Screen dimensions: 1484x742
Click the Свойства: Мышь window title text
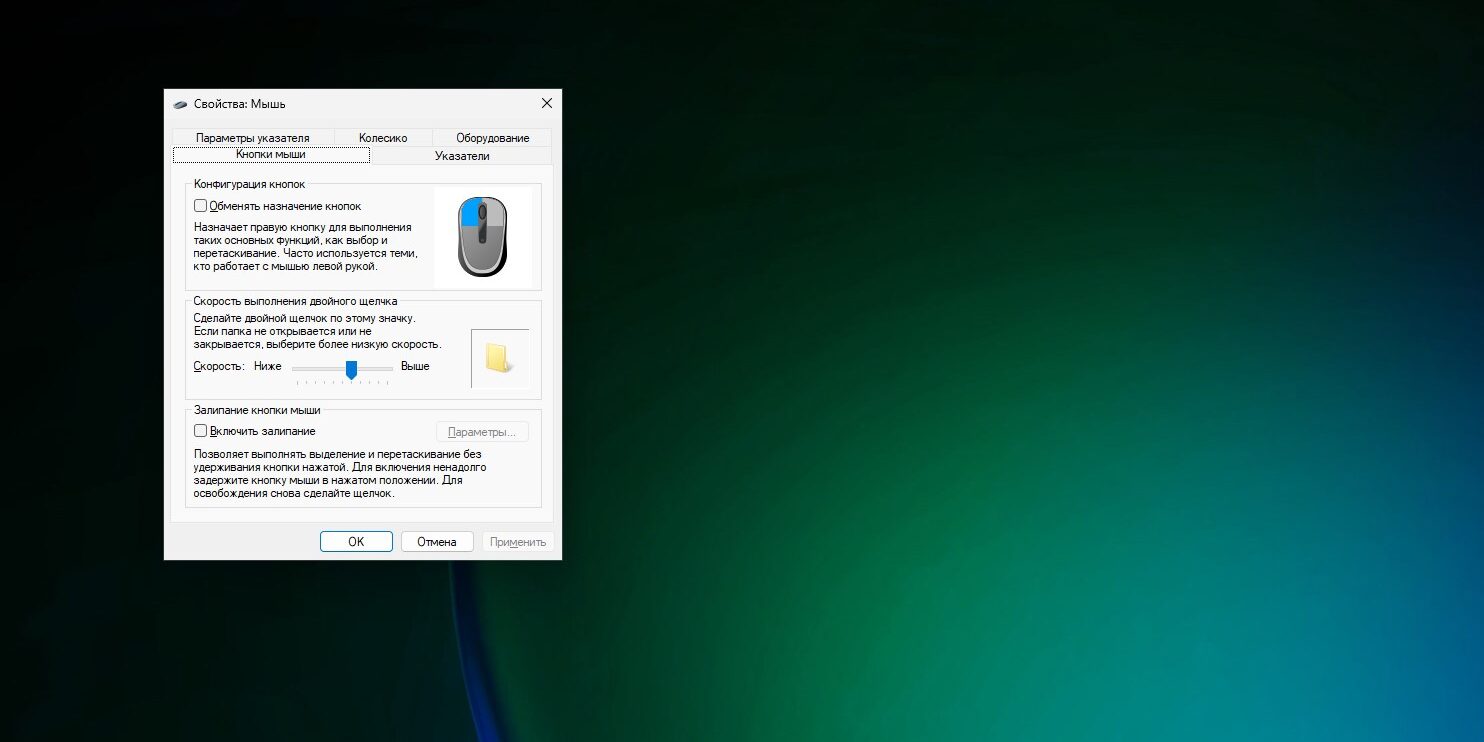[240, 104]
